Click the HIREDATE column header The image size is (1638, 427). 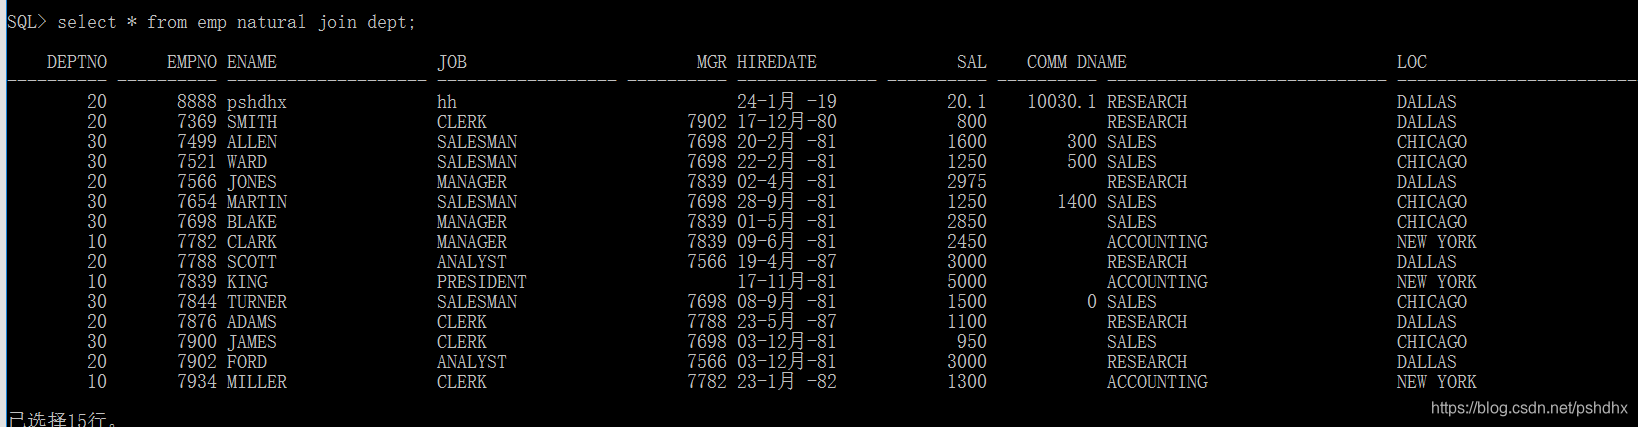coord(777,62)
